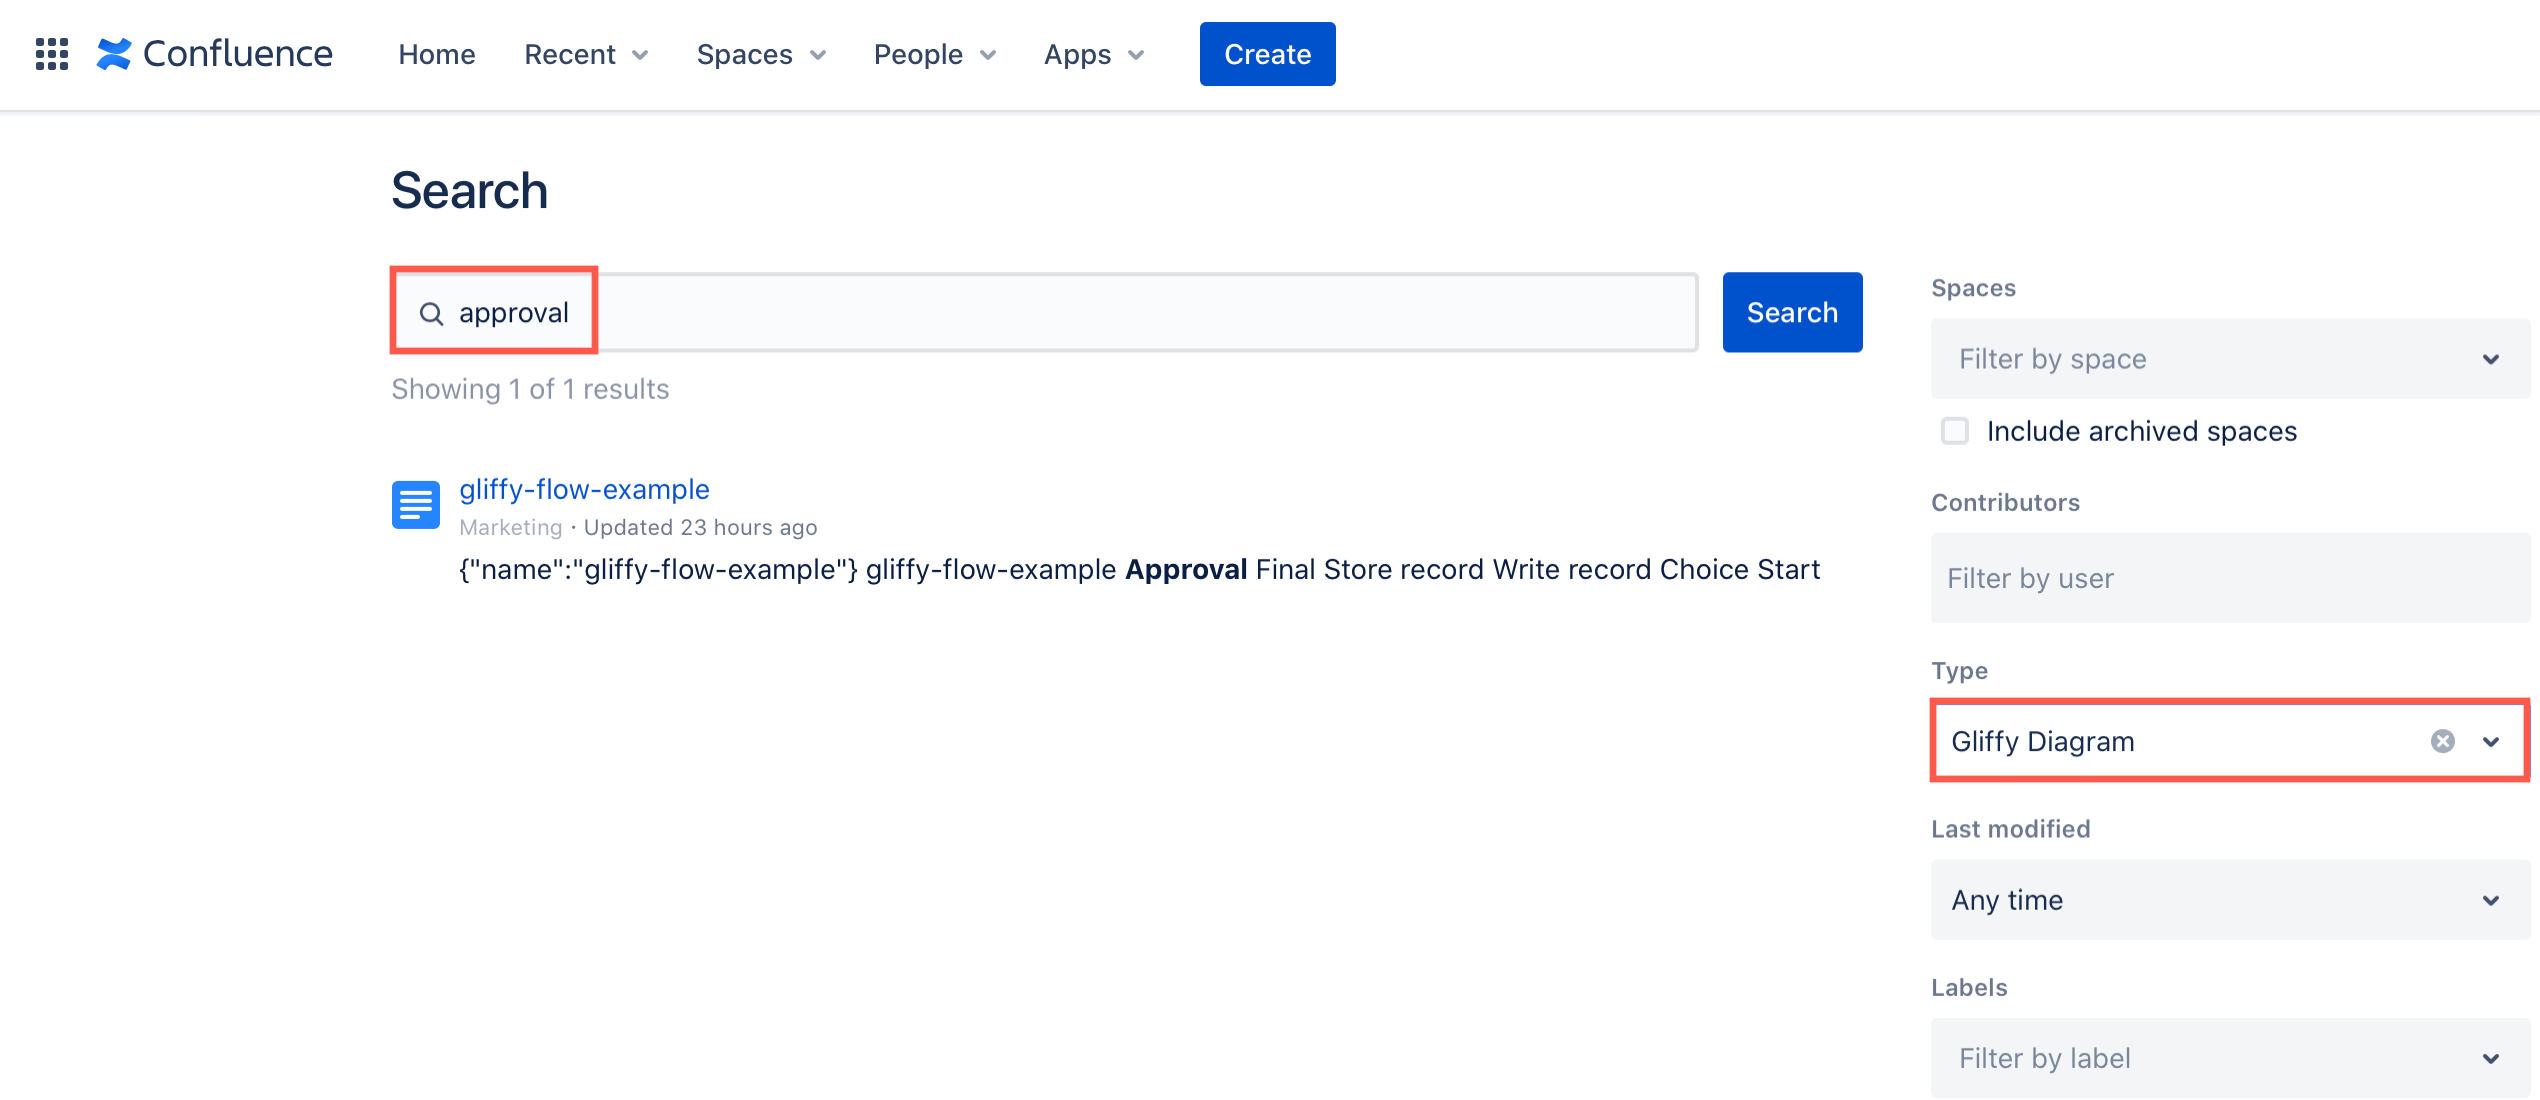Viewport: 2540px width, 1100px height.
Task: Open the Any time last modified dropdown
Action: (2229, 899)
